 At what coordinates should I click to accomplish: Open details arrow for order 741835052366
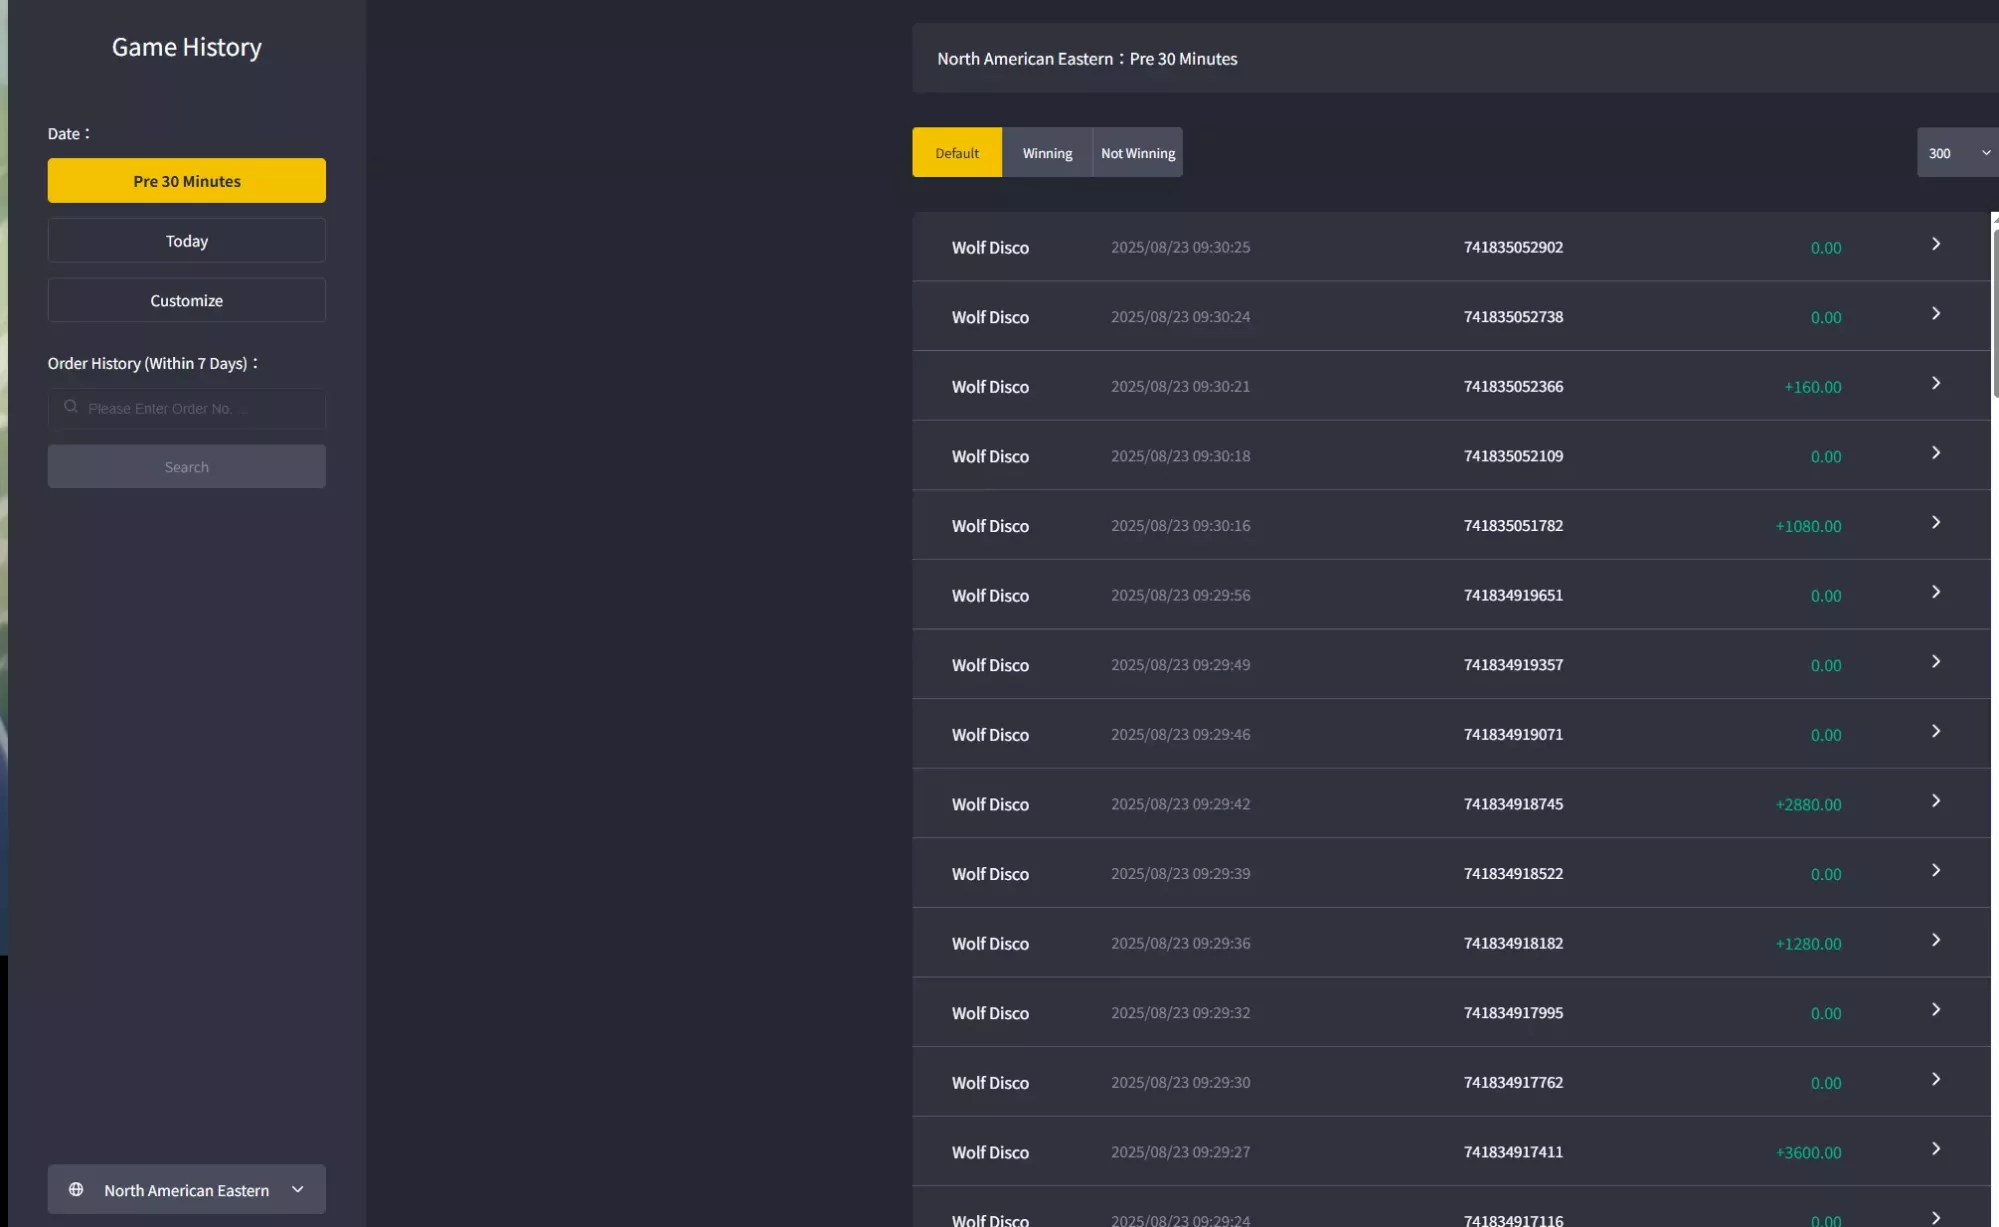coord(1936,383)
